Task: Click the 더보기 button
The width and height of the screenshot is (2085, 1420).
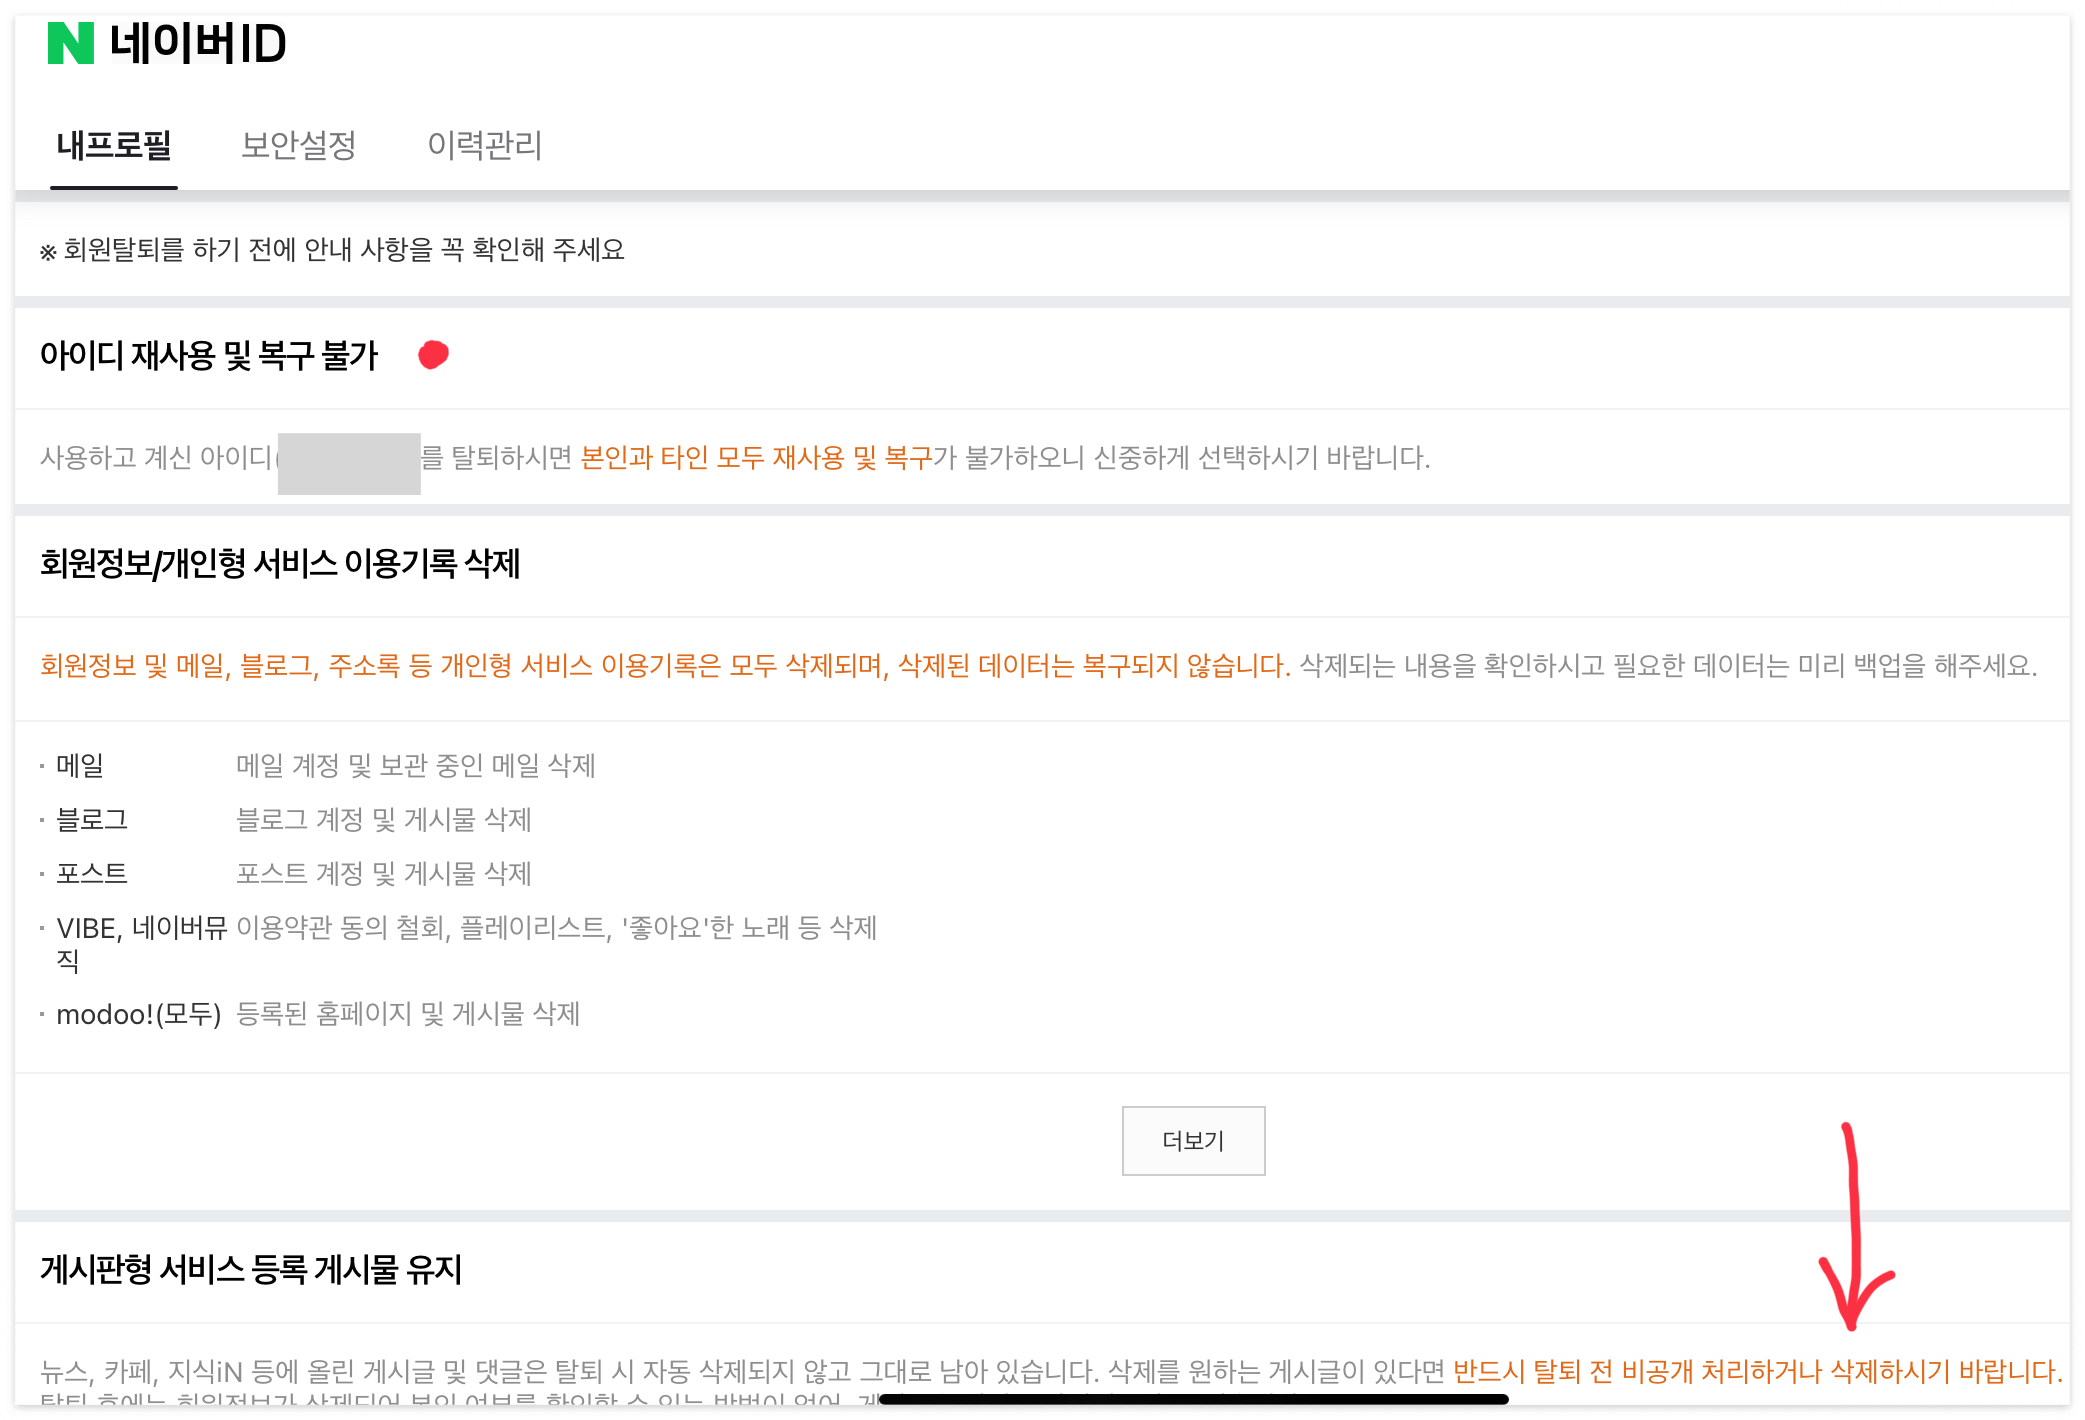Action: tap(1193, 1141)
